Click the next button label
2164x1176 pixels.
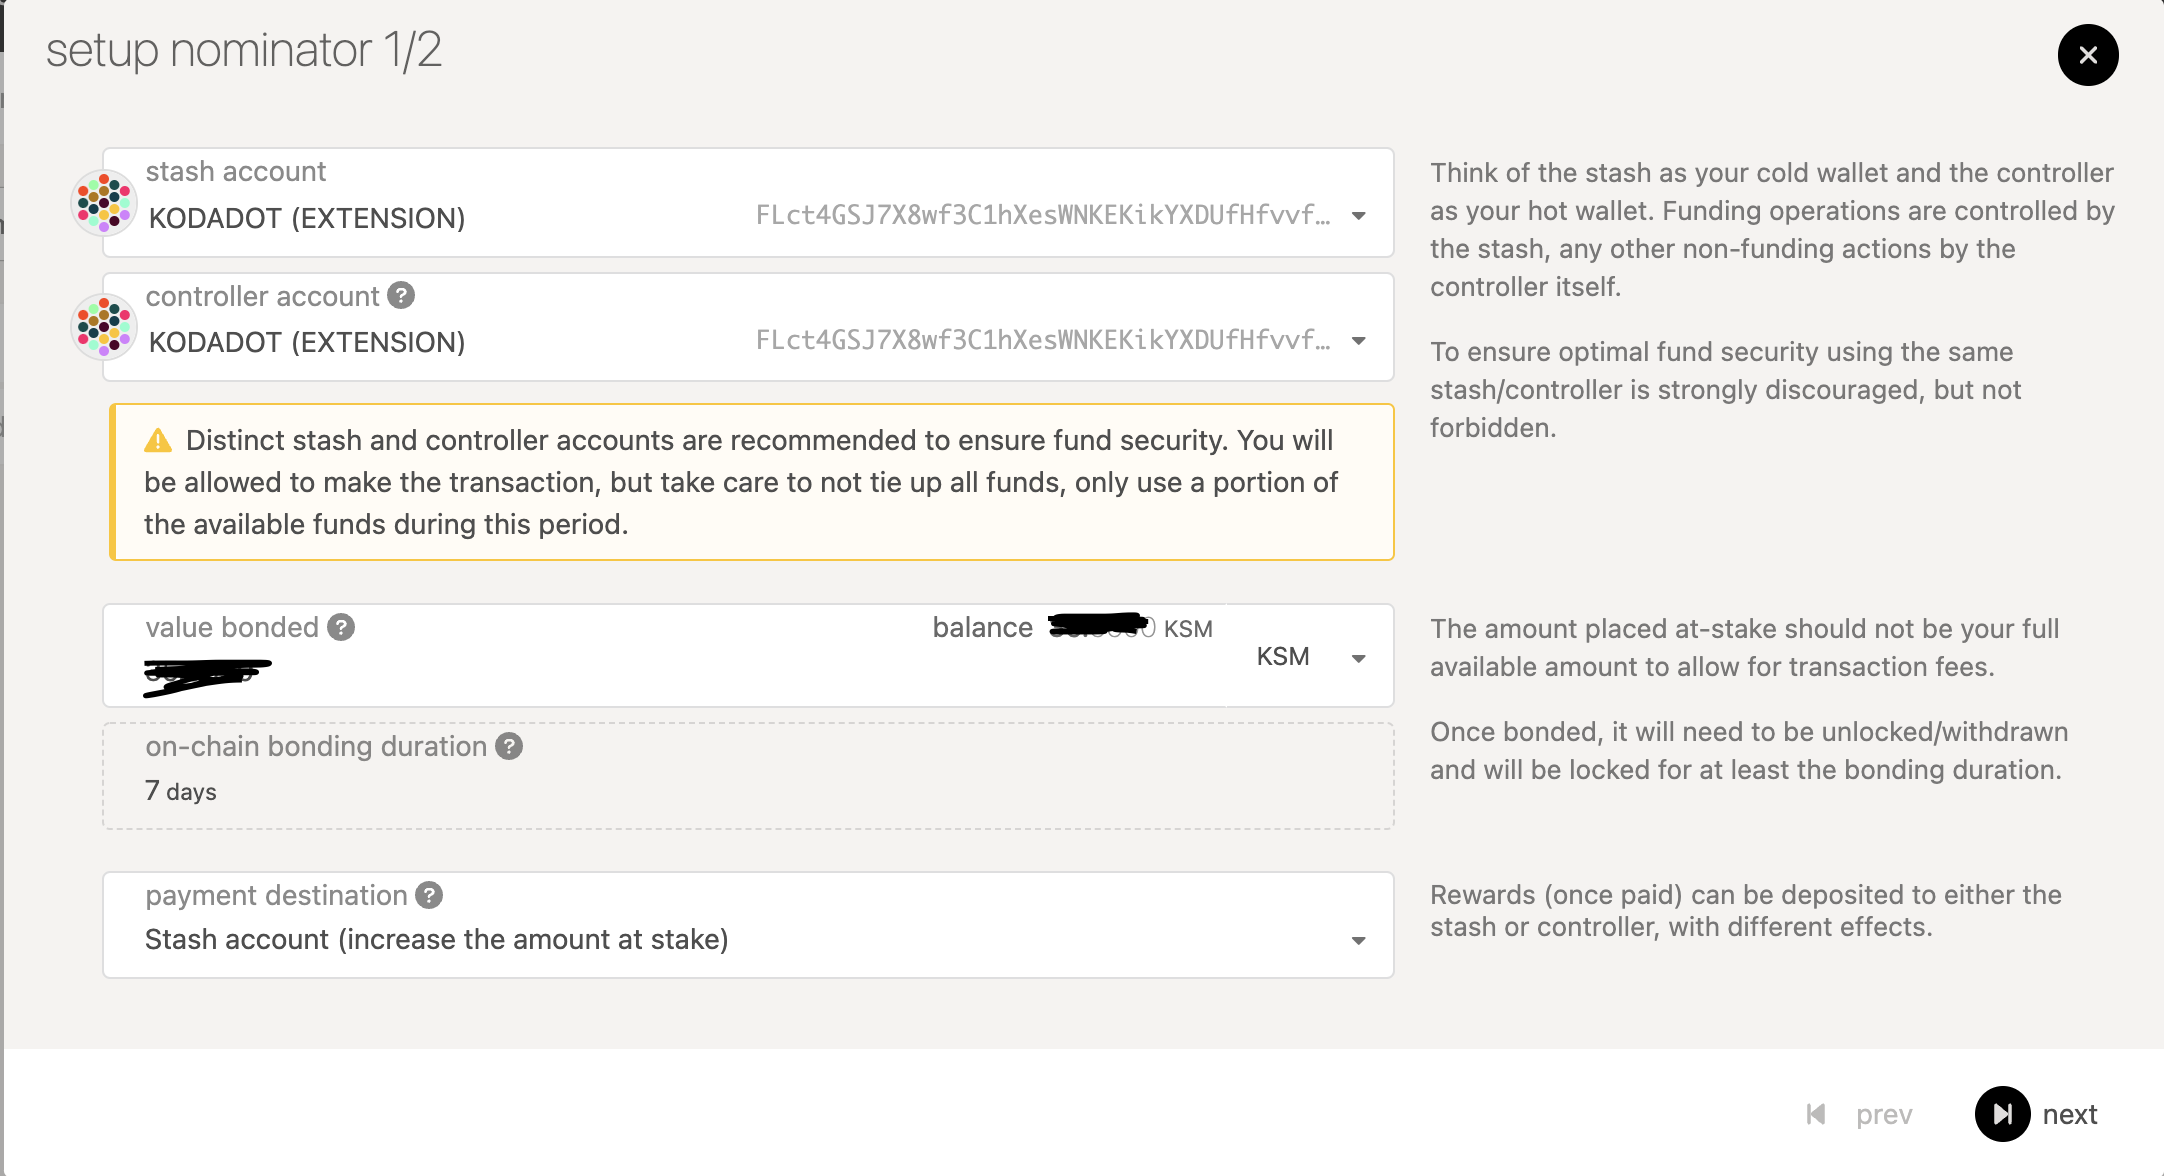[2070, 1114]
